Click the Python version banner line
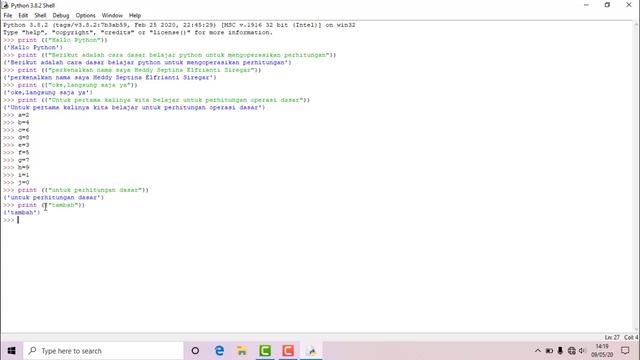 [x=179, y=25]
